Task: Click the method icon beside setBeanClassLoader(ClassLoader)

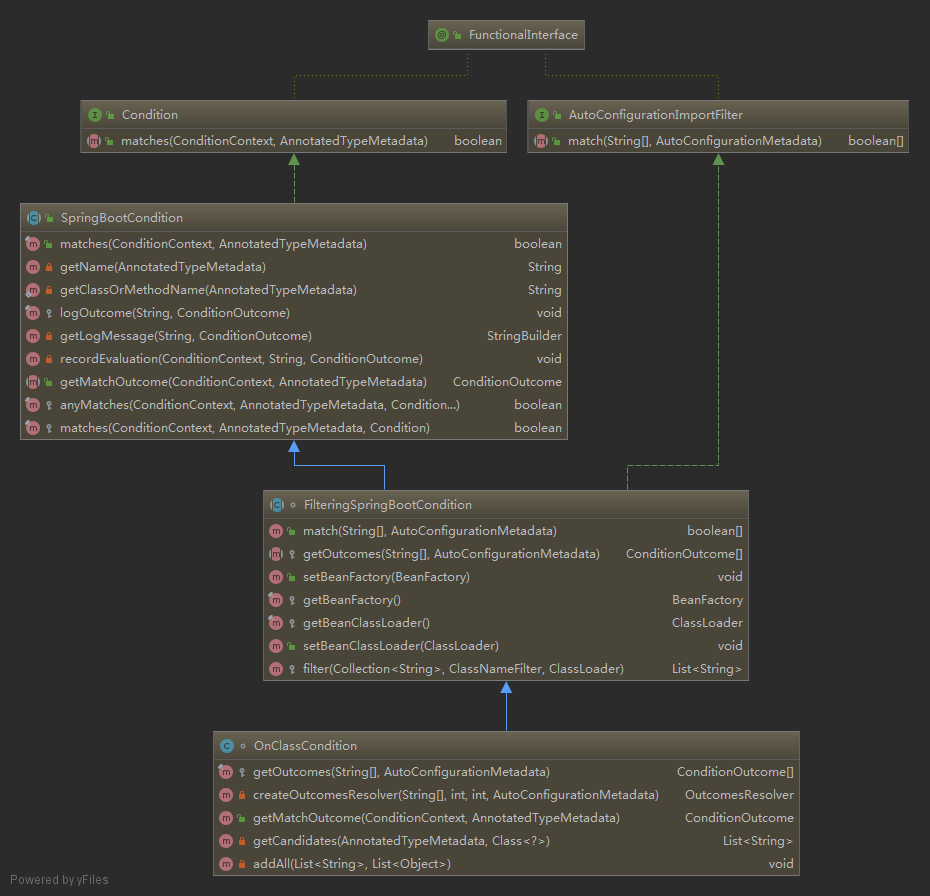Action: [x=276, y=646]
